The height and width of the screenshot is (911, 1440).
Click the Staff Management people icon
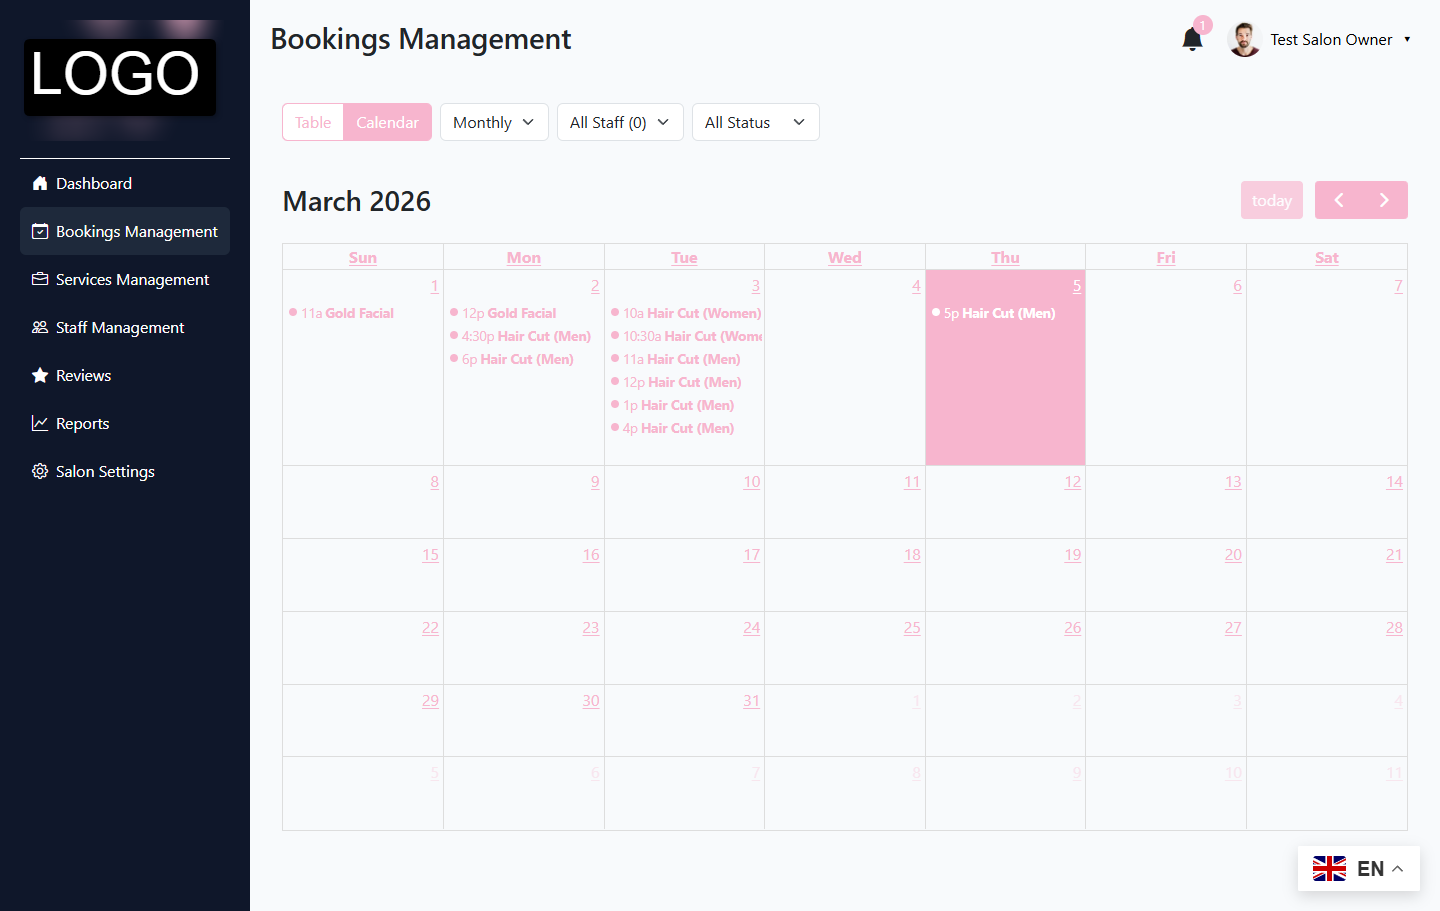[x=38, y=327]
